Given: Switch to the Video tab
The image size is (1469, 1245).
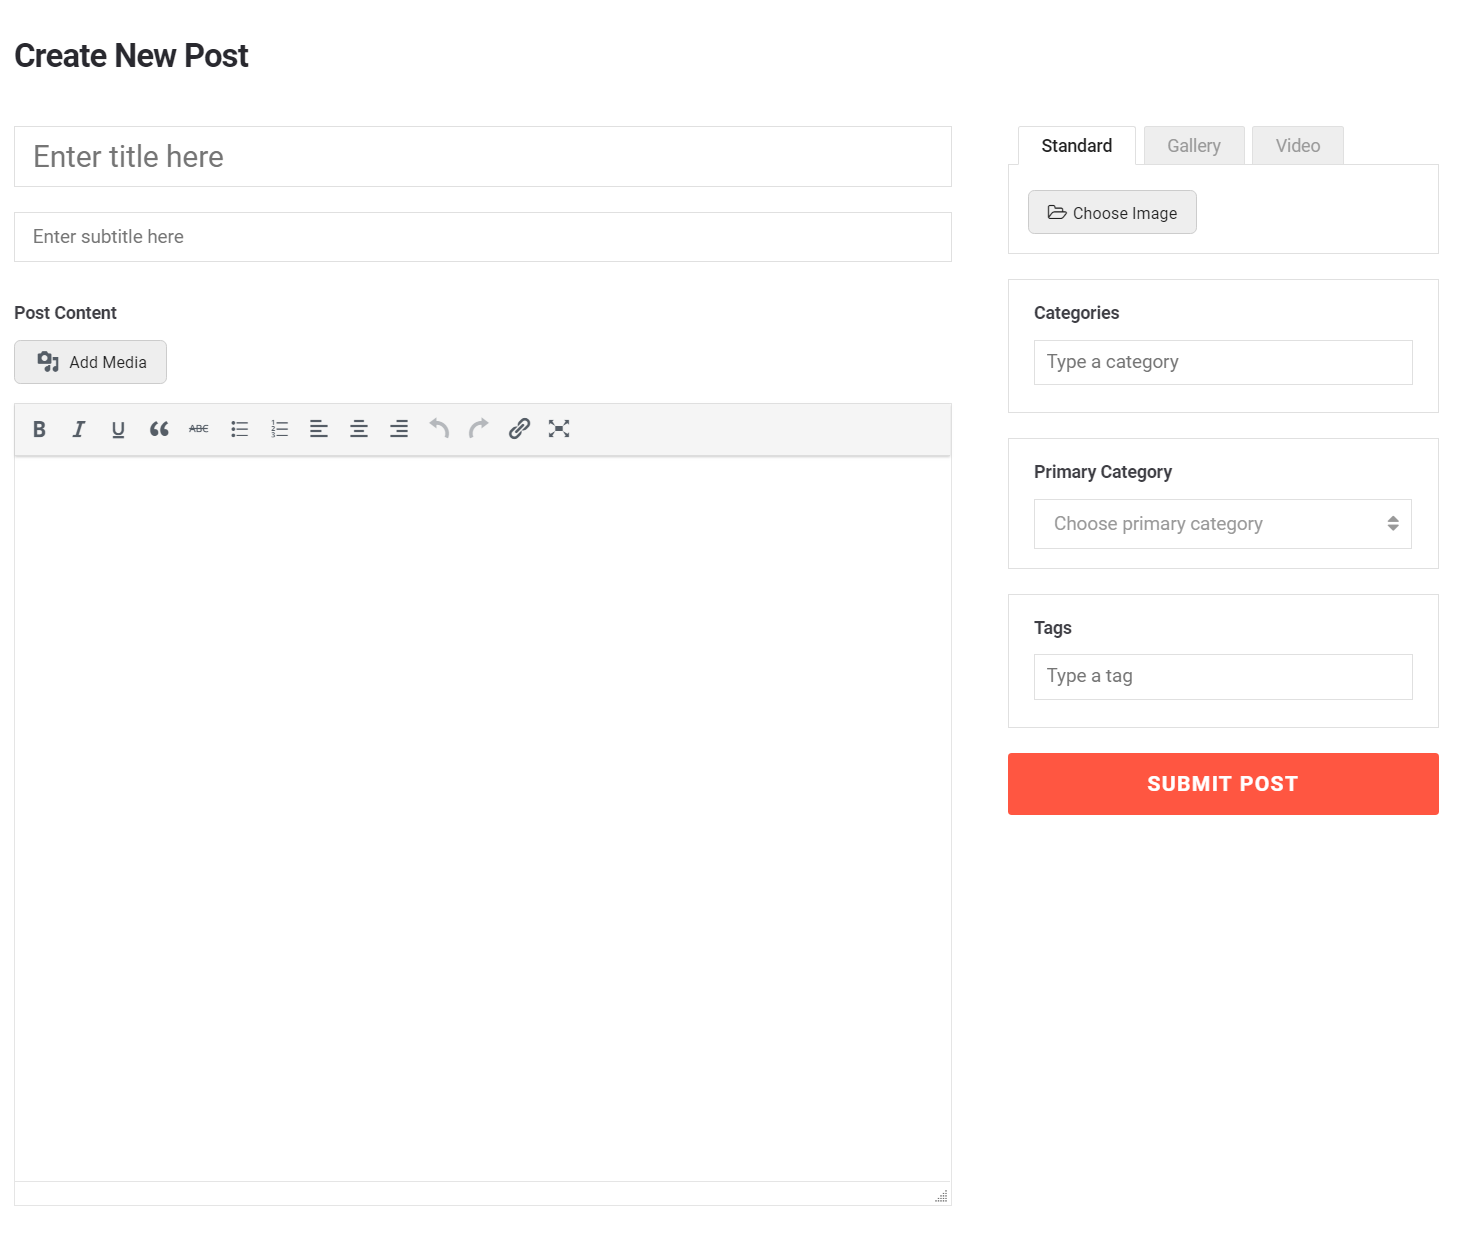Looking at the screenshot, I should [1297, 146].
